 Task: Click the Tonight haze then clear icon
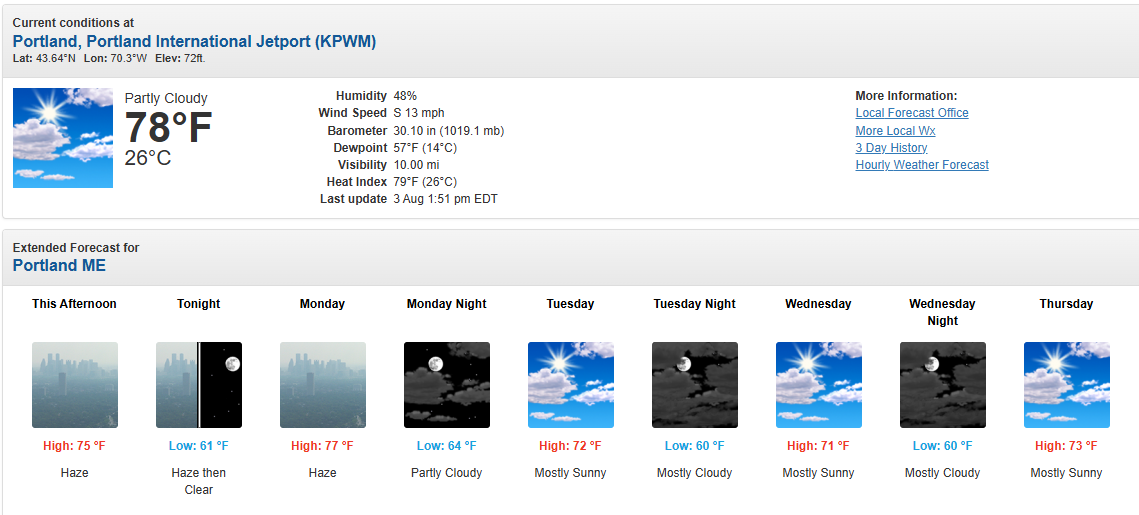point(199,385)
